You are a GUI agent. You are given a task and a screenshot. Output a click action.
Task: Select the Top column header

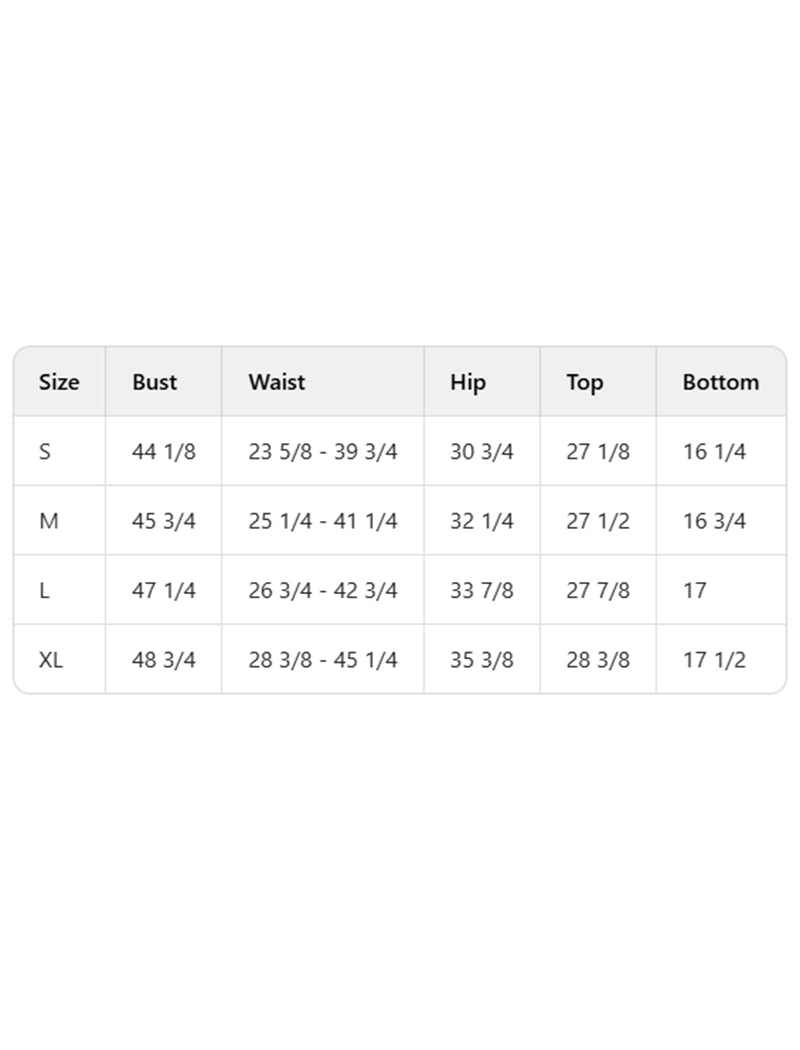(585, 382)
